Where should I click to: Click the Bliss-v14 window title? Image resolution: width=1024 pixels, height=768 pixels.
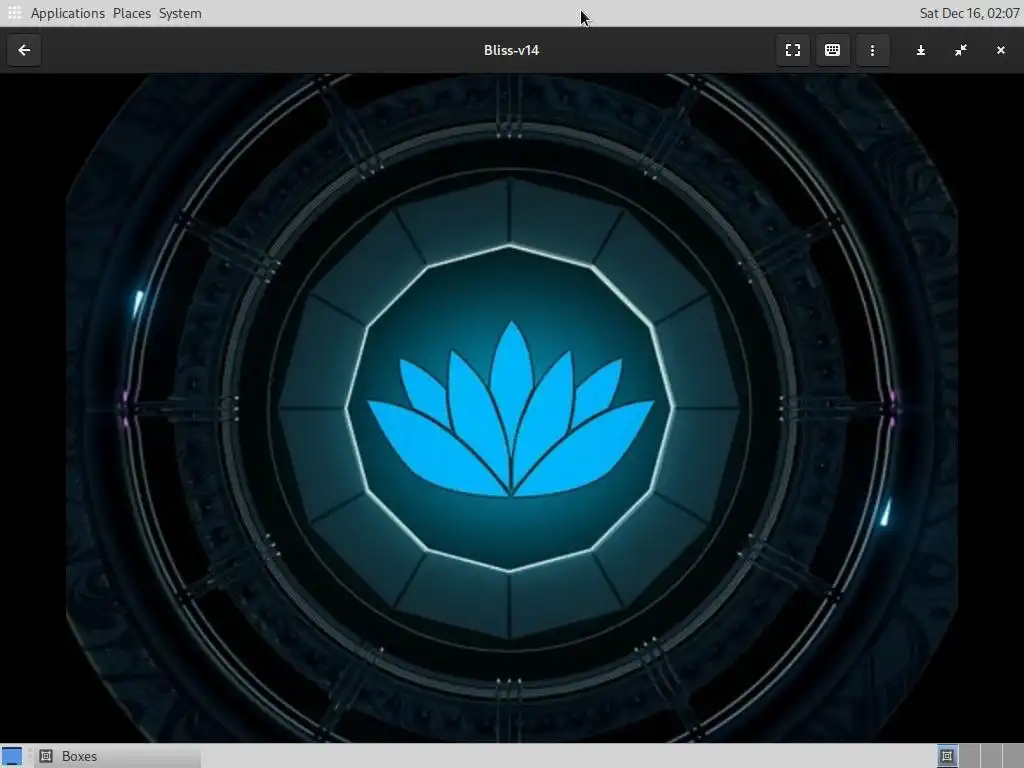pyautogui.click(x=511, y=50)
